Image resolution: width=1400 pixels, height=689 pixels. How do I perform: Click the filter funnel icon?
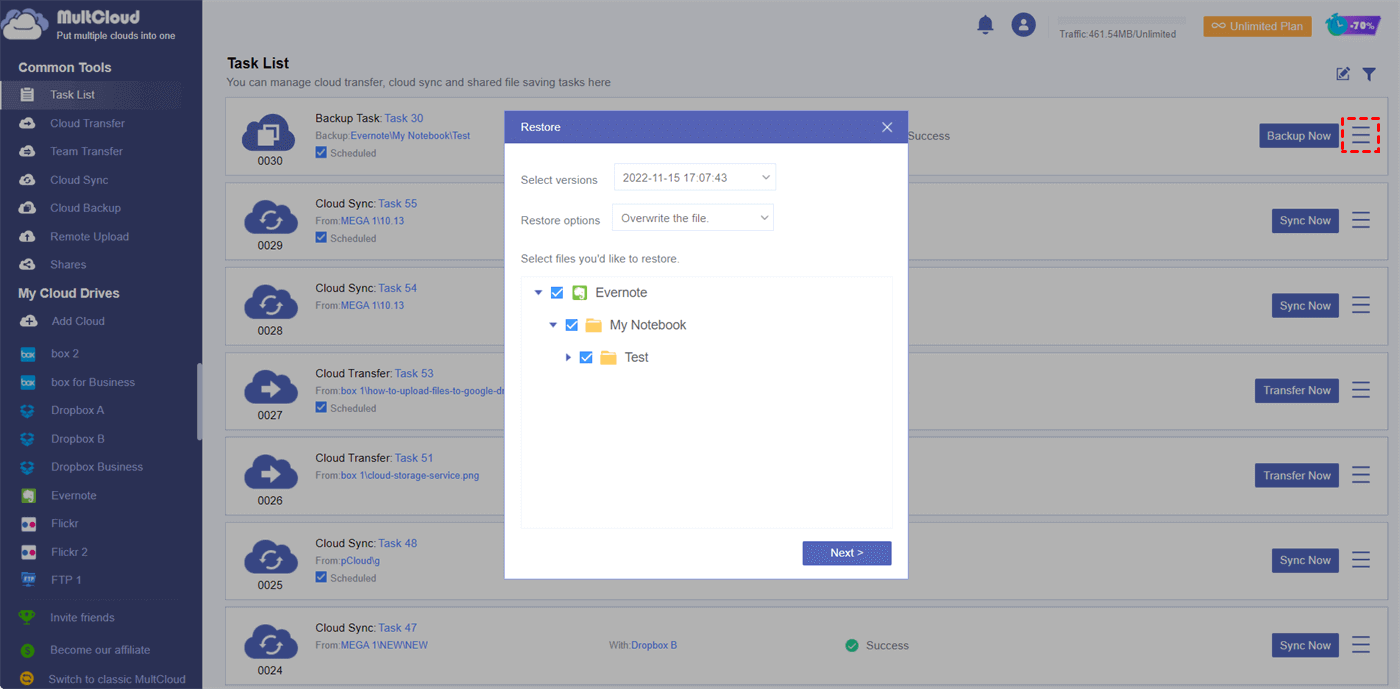pos(1369,74)
